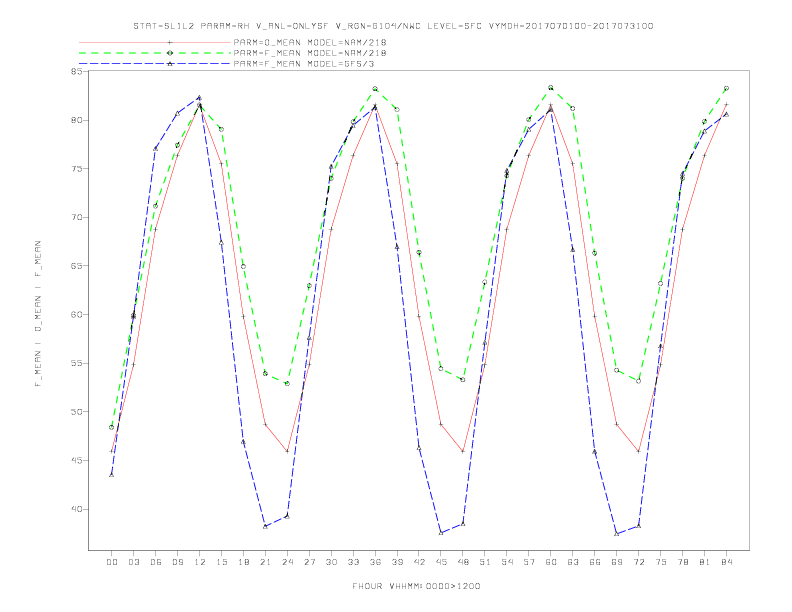This screenshot has height=612, width=792.
Task: Click the green dashed line legend sample
Action: [x=155, y=53]
